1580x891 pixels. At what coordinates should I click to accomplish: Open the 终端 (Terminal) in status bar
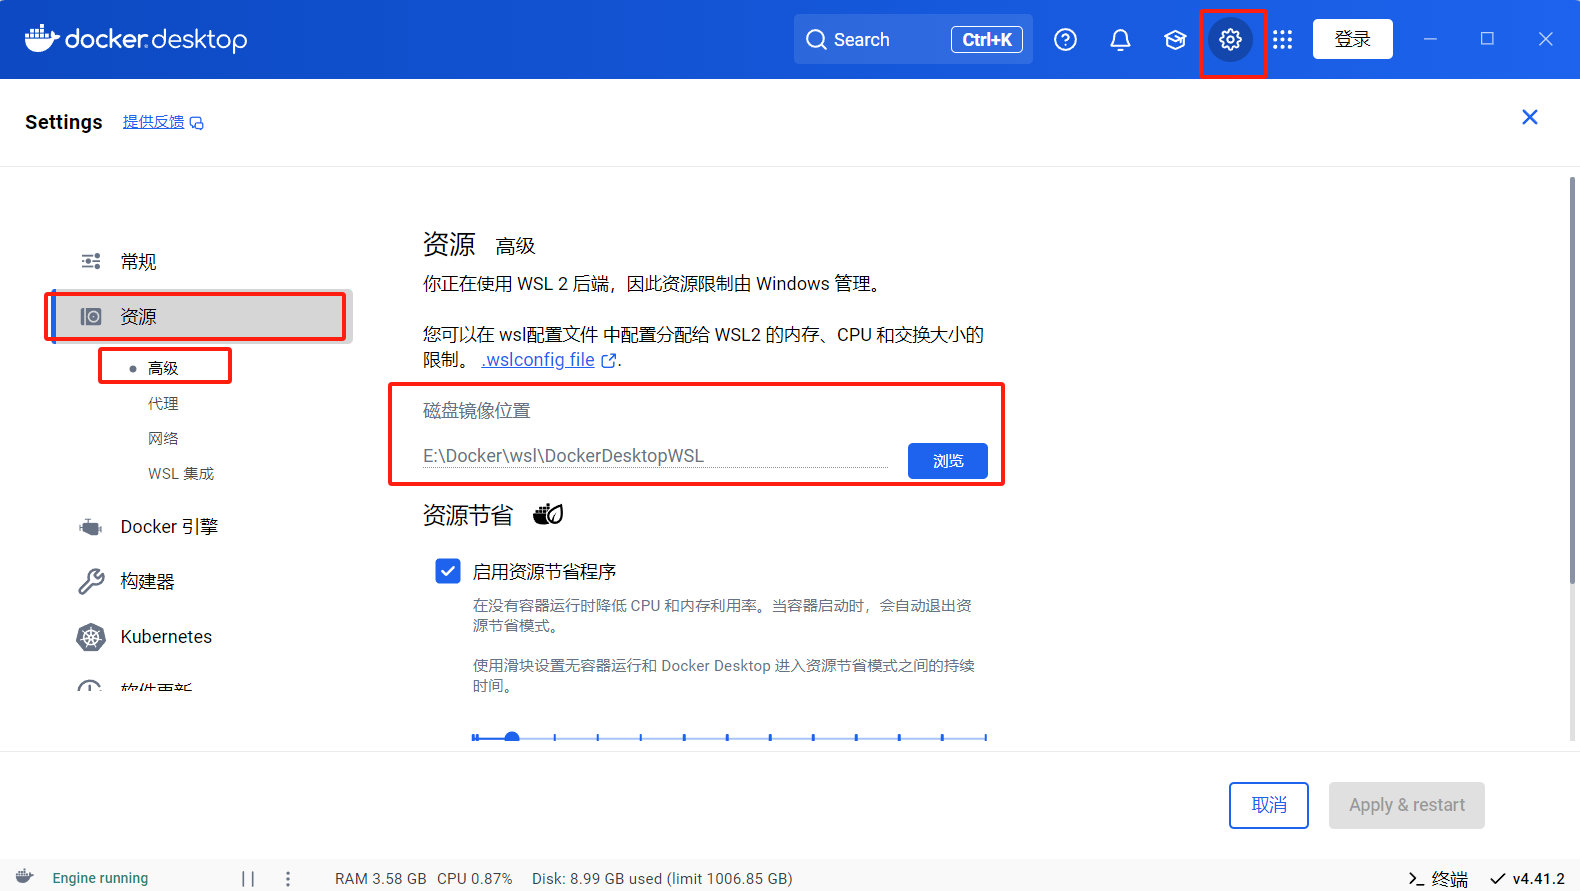click(1438, 879)
